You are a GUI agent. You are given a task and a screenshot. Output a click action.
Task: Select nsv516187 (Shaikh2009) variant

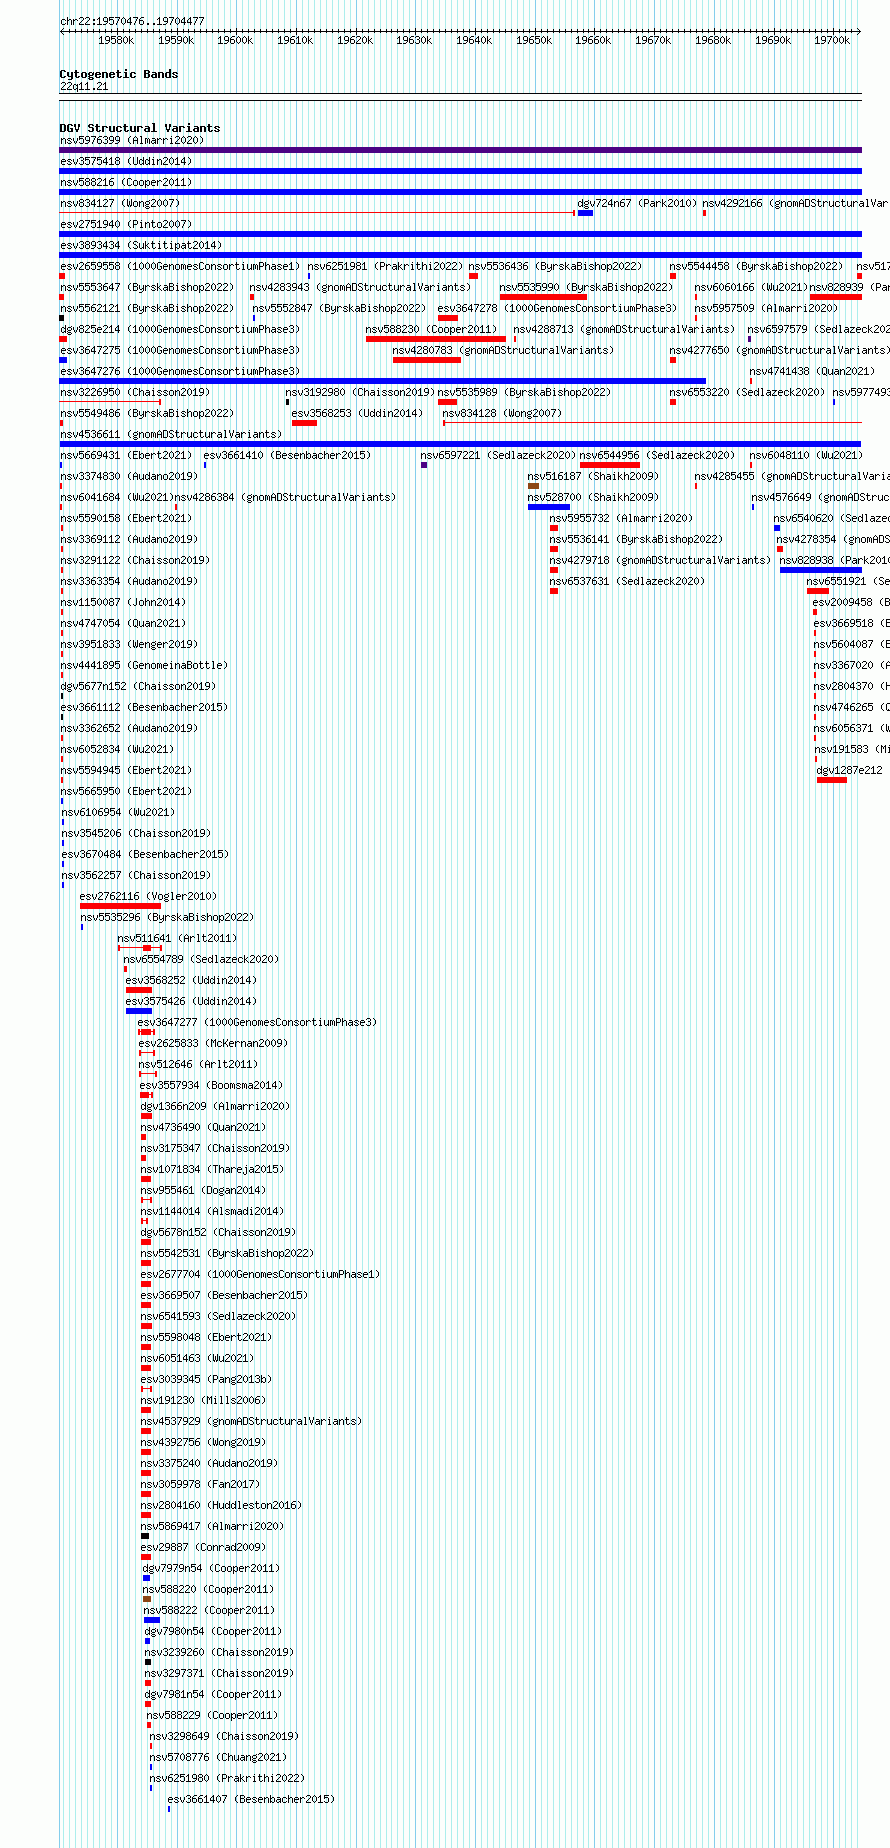593,476
